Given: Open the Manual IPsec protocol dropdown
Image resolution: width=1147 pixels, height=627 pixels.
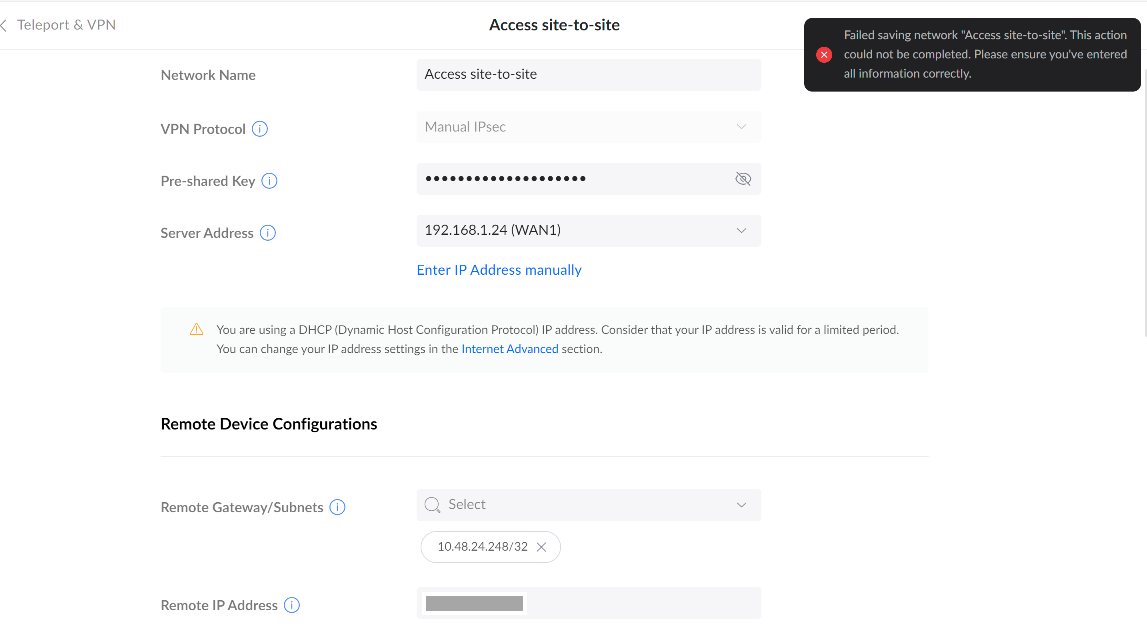Looking at the screenshot, I should tap(741, 127).
